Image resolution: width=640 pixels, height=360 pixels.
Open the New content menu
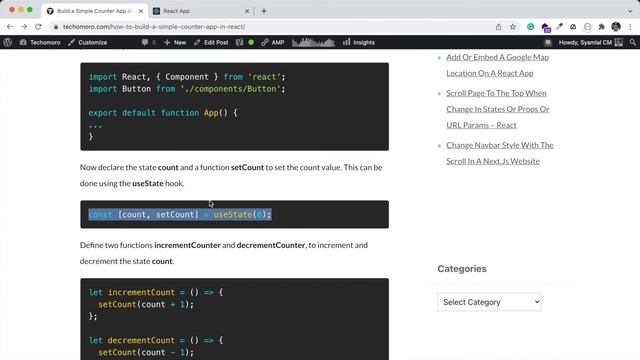(175, 42)
